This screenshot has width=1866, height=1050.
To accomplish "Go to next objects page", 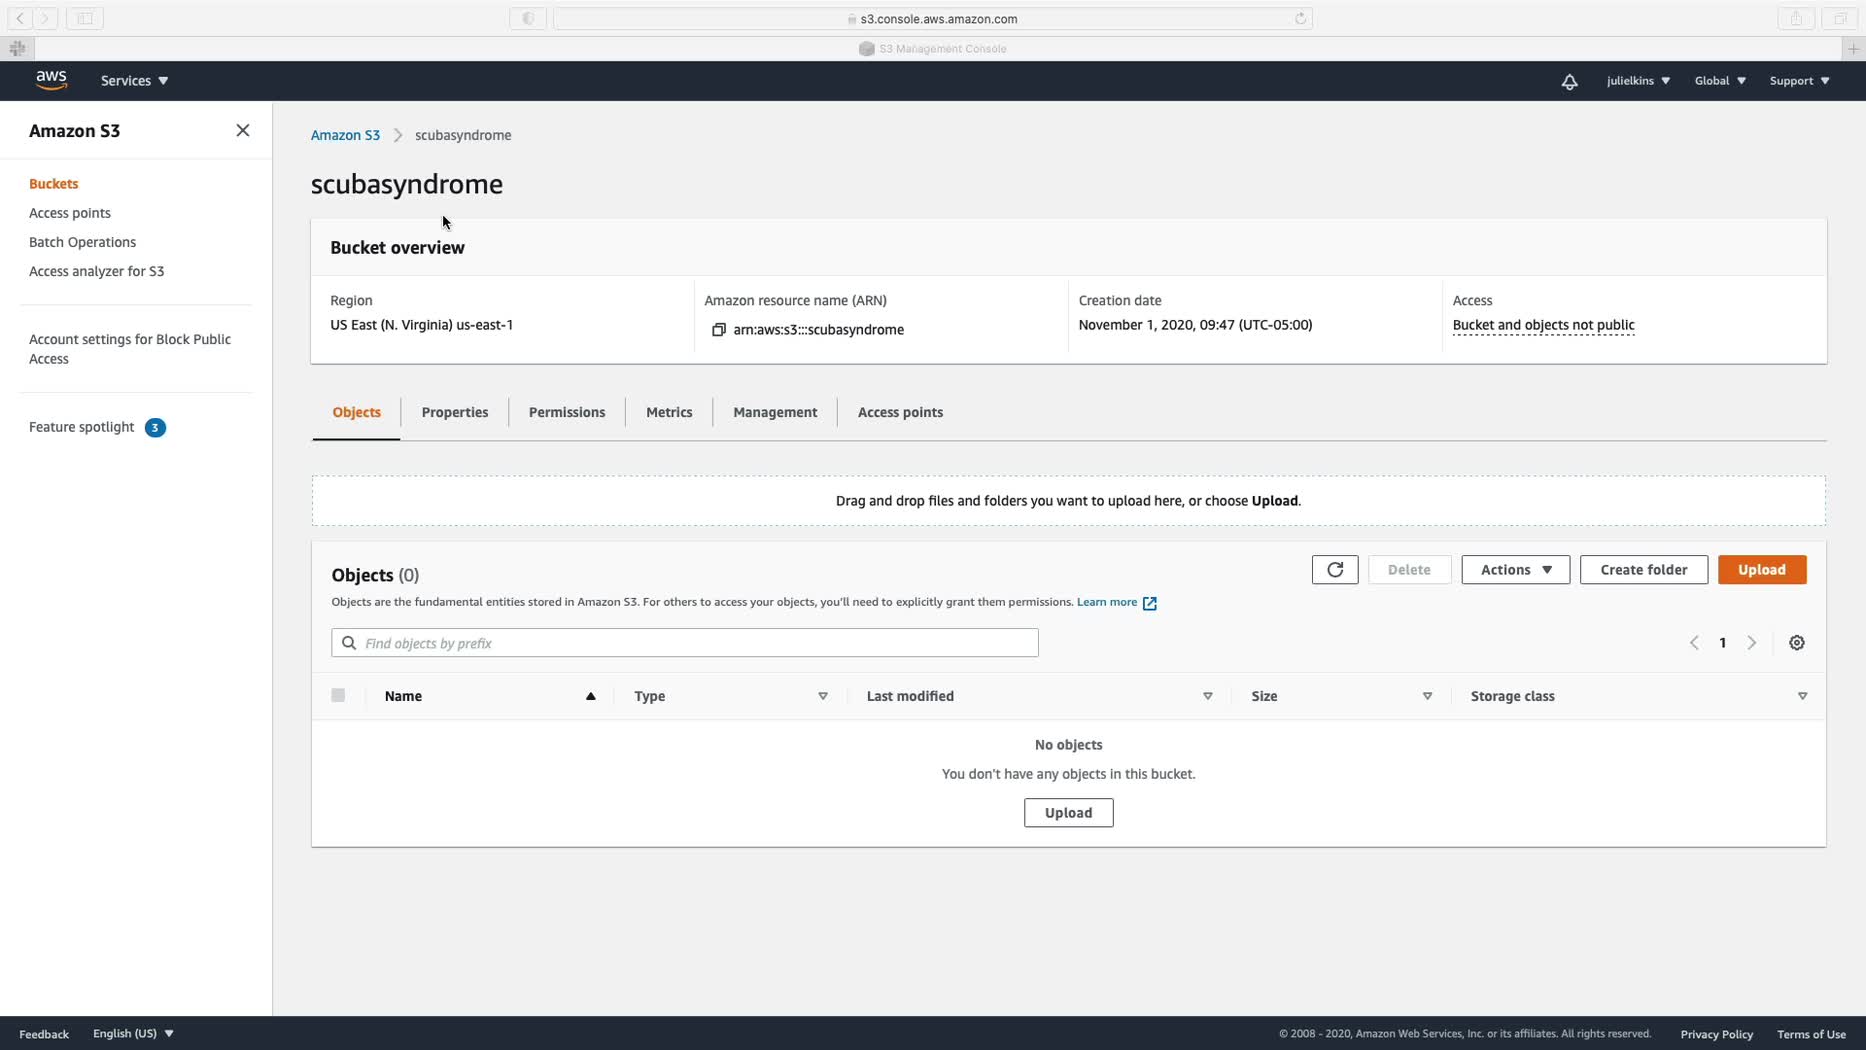I will click(1752, 643).
